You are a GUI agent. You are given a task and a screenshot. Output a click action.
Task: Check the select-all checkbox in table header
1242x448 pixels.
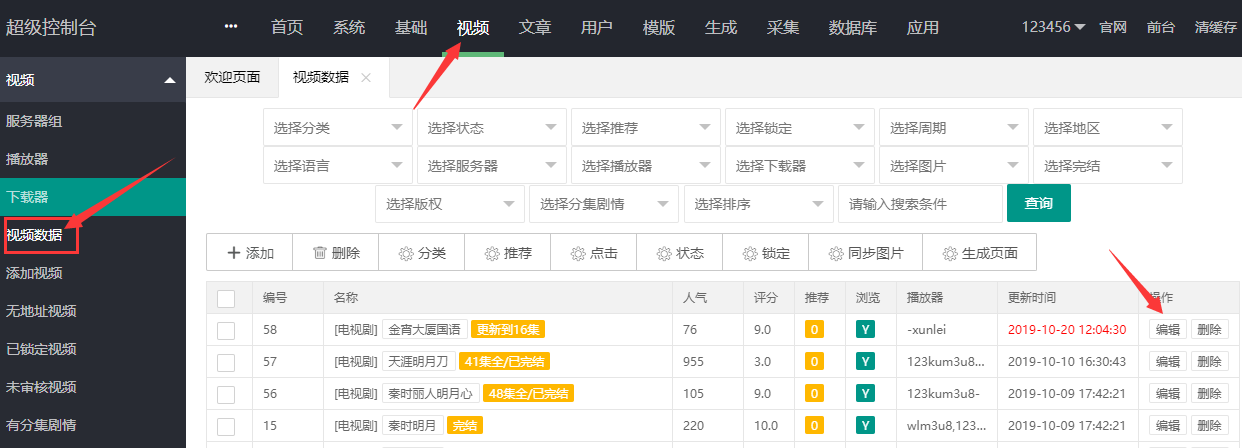tap(226, 298)
